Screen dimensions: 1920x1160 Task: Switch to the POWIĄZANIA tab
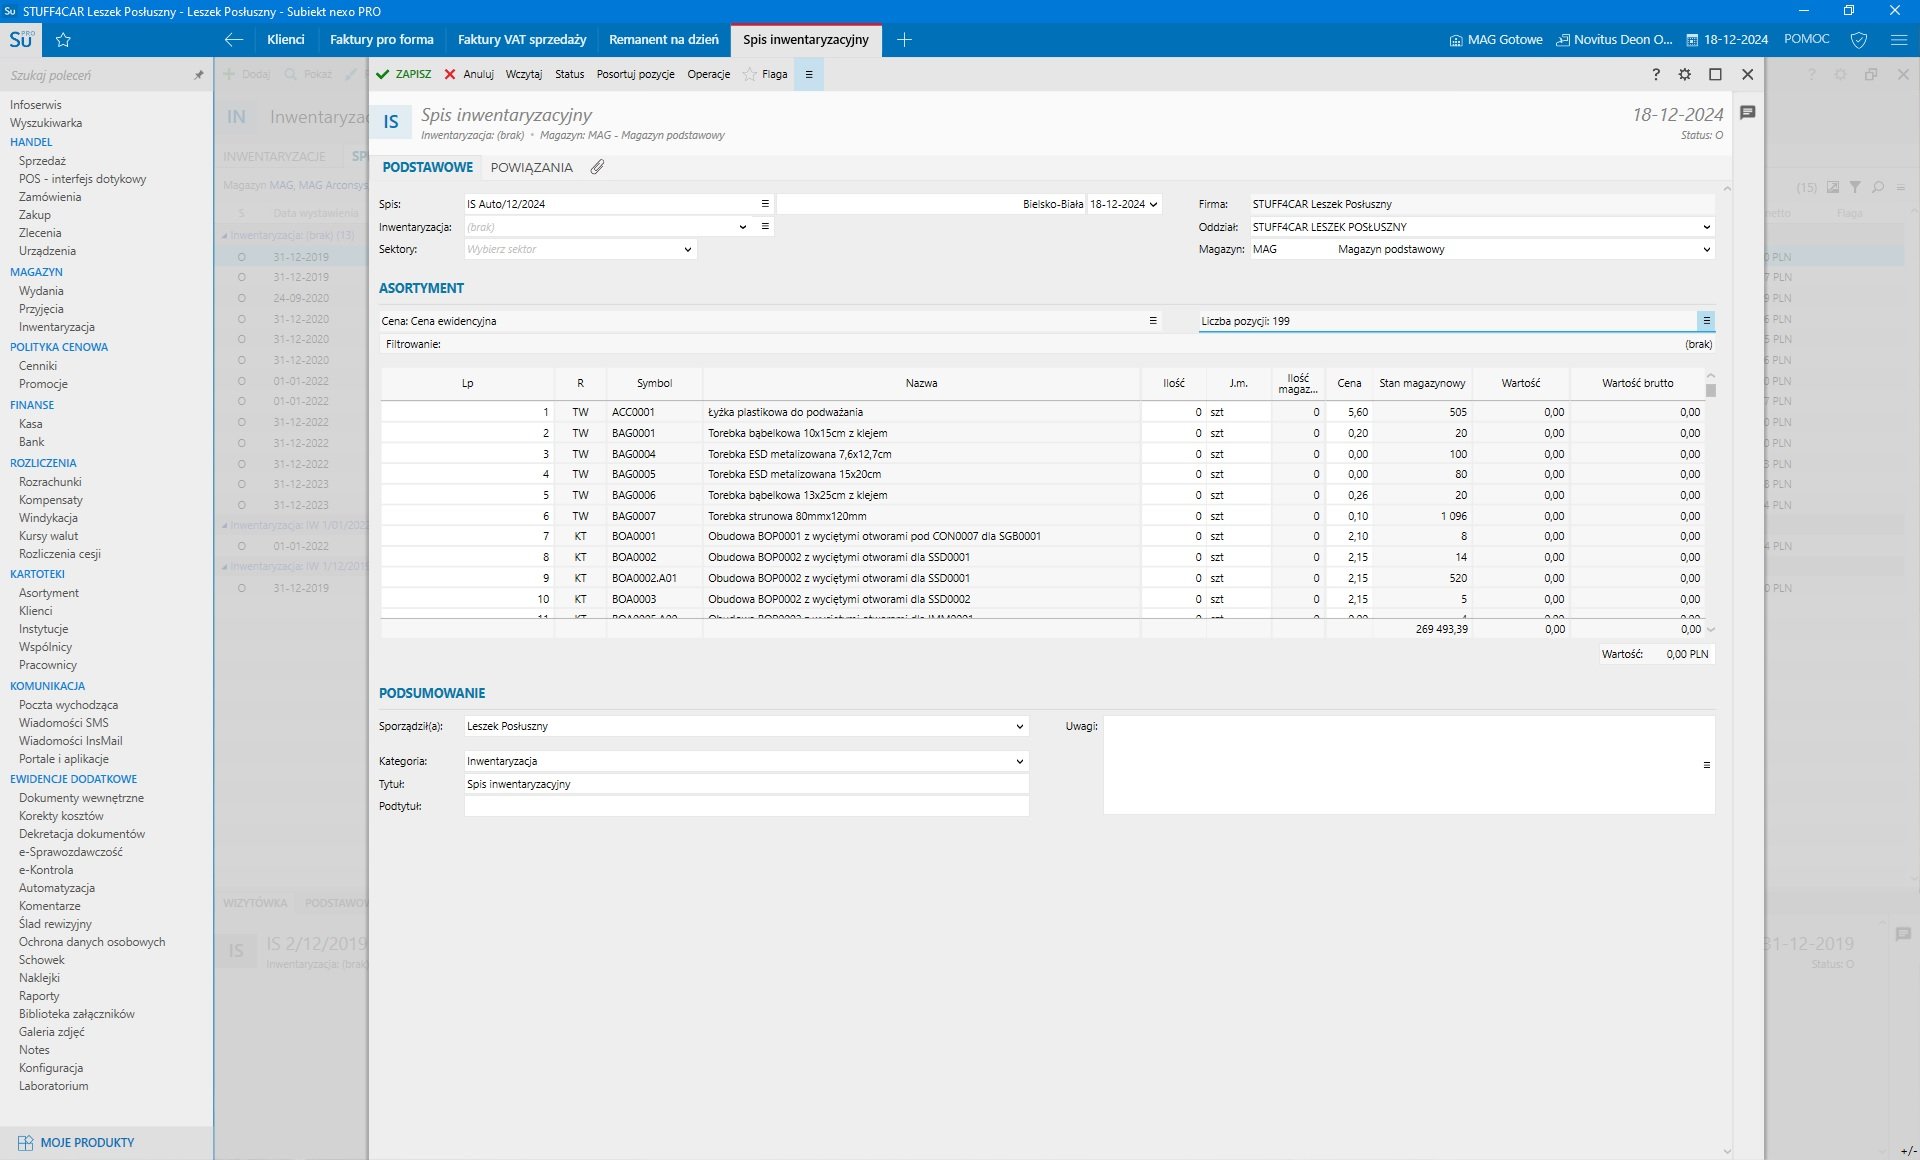[x=531, y=168]
